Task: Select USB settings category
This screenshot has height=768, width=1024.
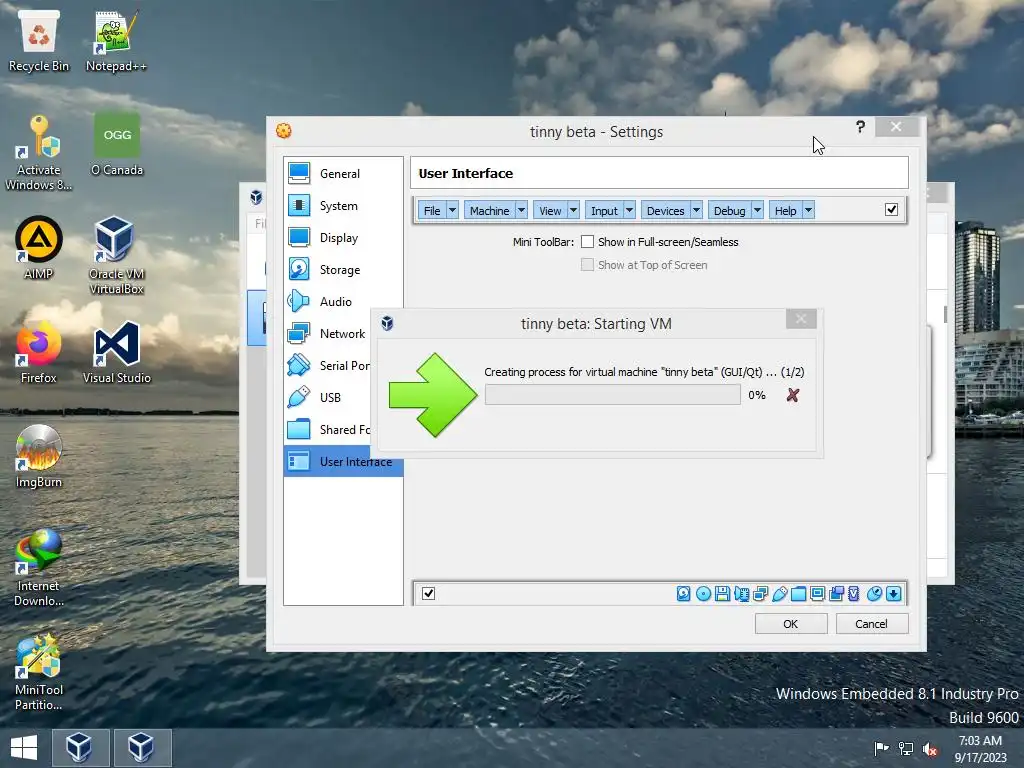Action: point(327,397)
